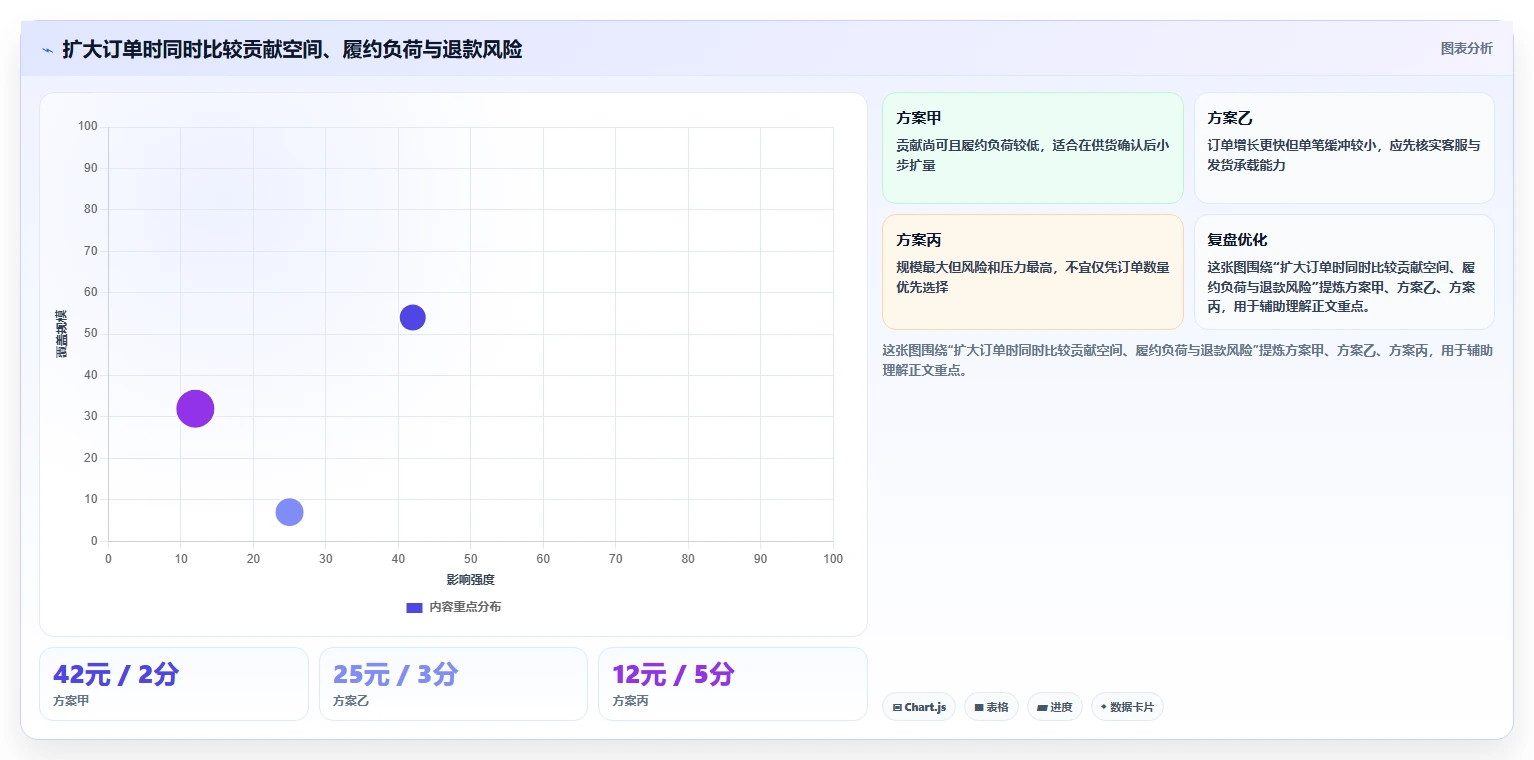Click the 覆盖规模 y-axis title
Image resolution: width=1534 pixels, height=760 pixels.
62,334
